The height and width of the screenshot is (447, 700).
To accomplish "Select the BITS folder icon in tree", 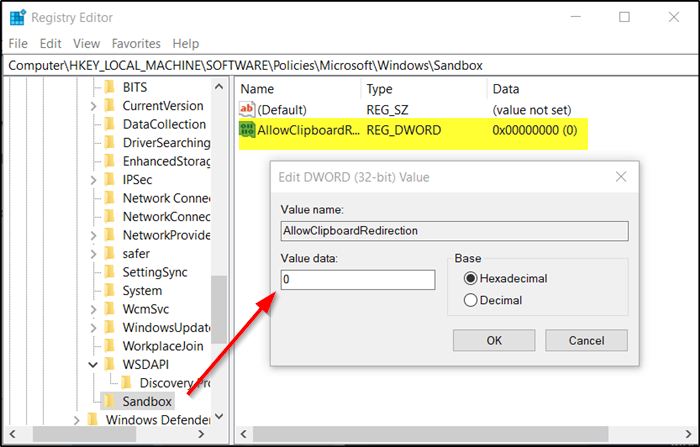I will [109, 87].
